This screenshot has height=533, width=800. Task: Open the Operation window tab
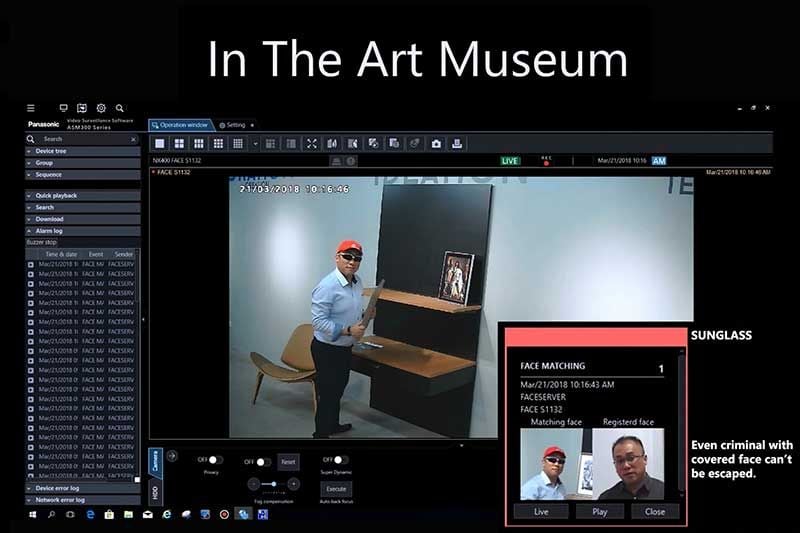(x=180, y=125)
